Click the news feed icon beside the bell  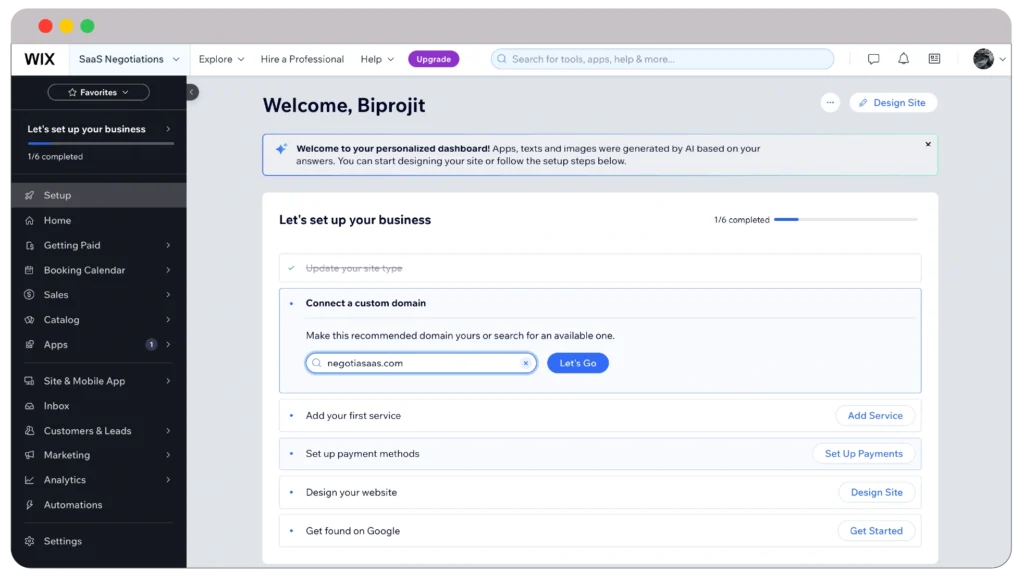(x=934, y=59)
